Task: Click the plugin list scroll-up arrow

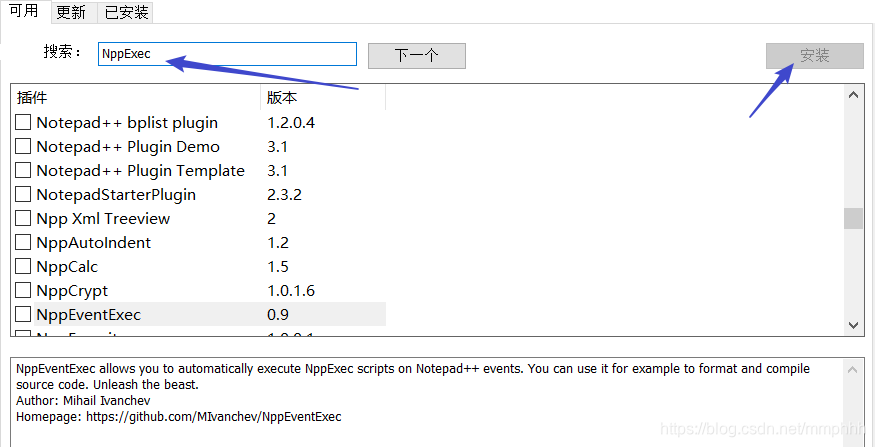Action: pyautogui.click(x=853, y=95)
